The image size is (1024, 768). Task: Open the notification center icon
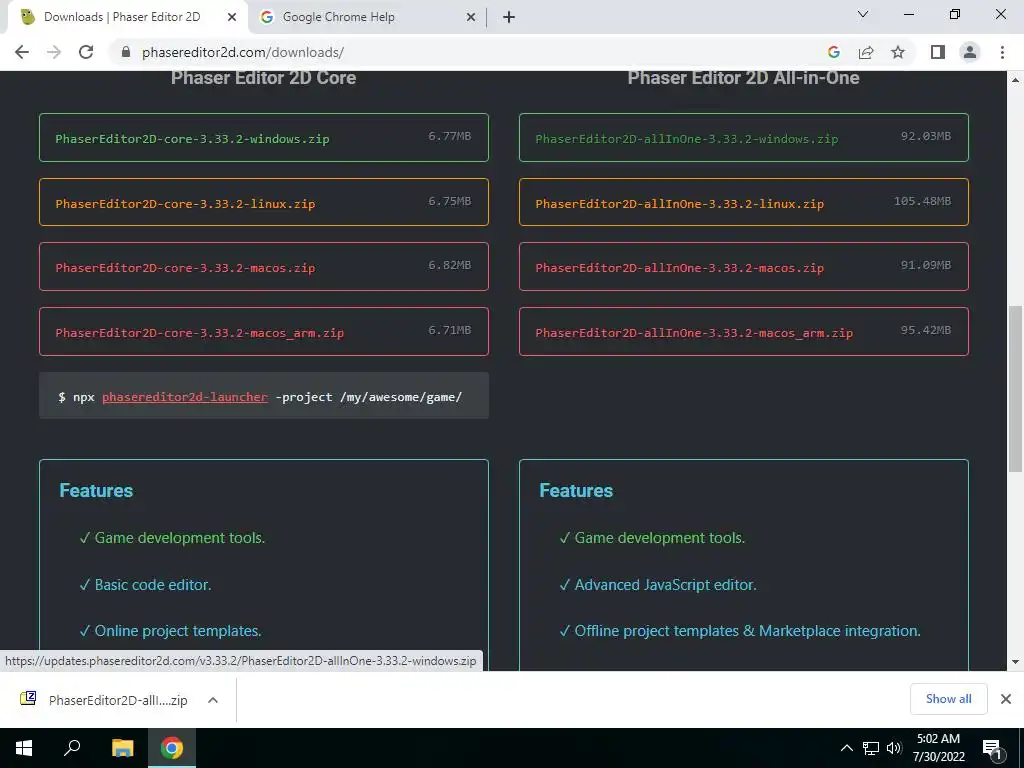992,748
